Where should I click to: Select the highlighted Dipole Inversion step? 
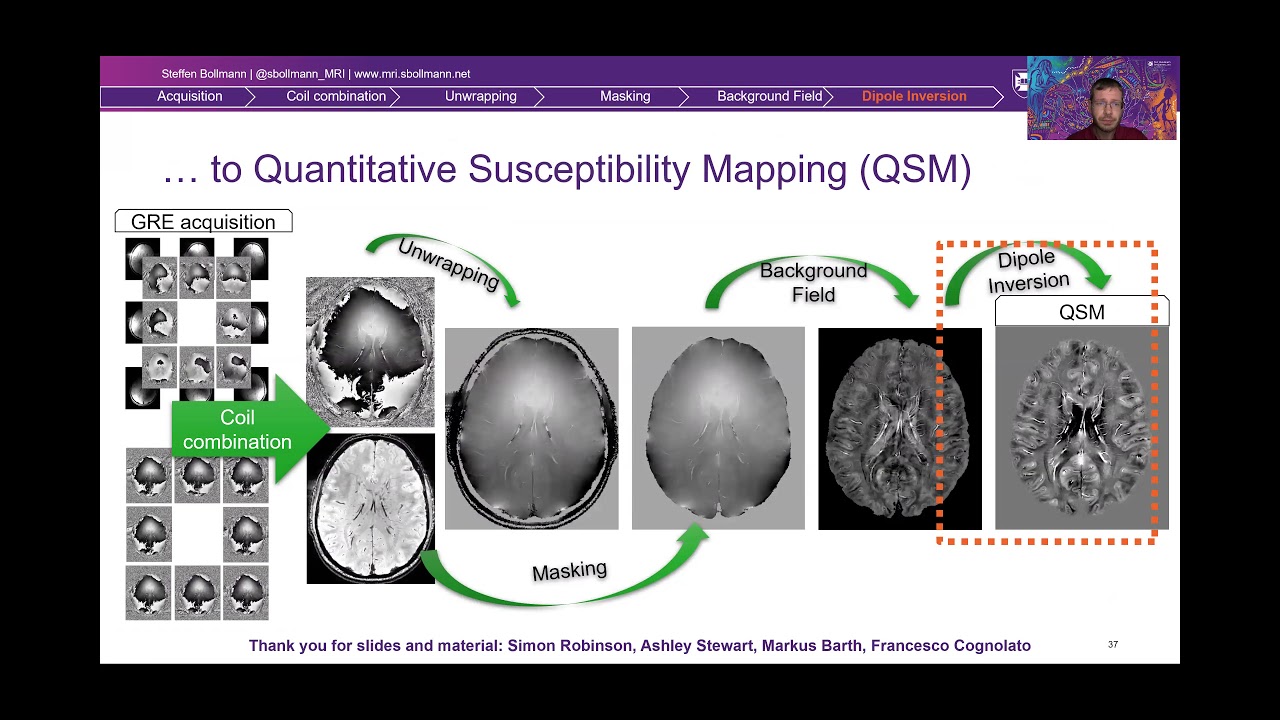[x=914, y=97]
